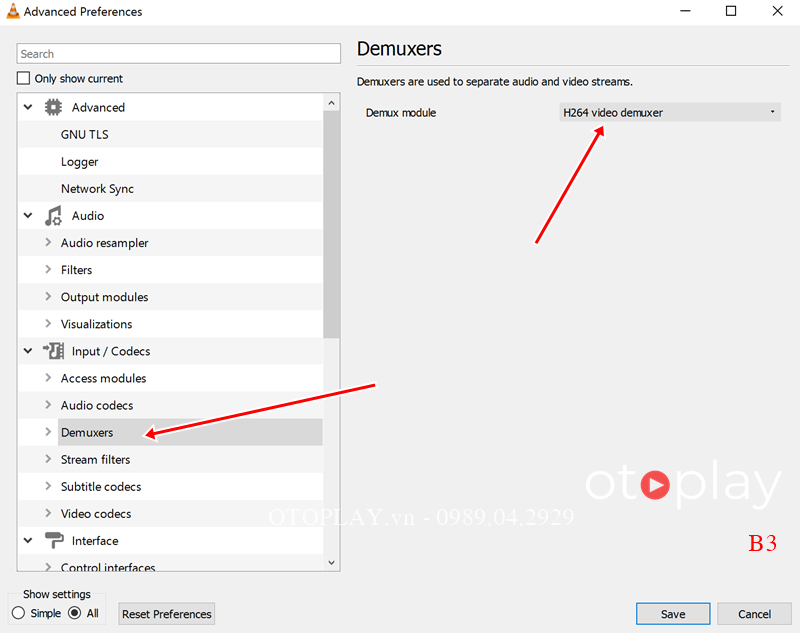Minimize the Advanced Preferences window
The image size is (800, 633).
point(685,11)
